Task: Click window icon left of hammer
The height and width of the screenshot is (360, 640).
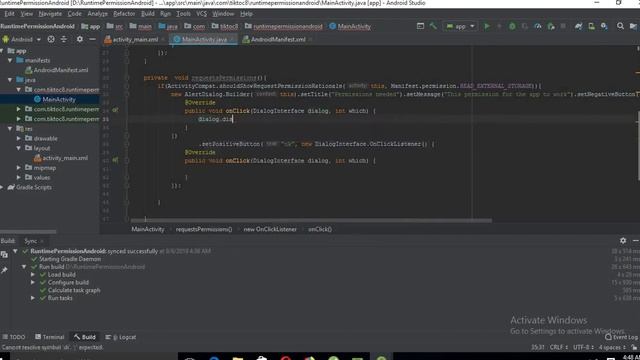Action: [420, 26]
